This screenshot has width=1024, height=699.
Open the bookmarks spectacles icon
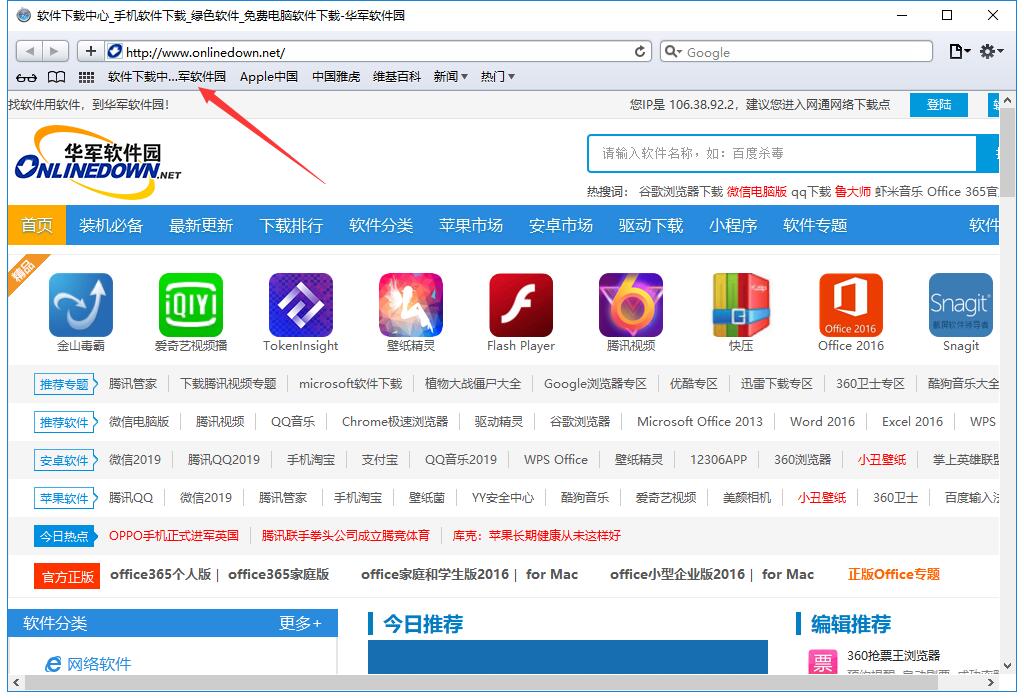pyautogui.click(x=26, y=77)
